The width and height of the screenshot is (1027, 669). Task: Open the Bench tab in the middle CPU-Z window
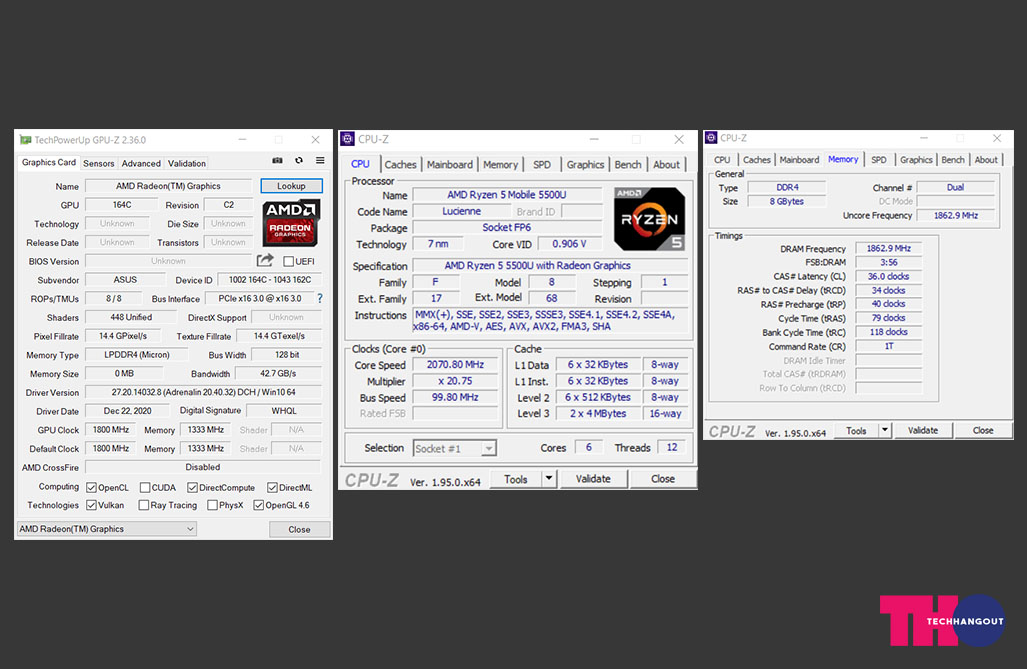click(x=627, y=164)
